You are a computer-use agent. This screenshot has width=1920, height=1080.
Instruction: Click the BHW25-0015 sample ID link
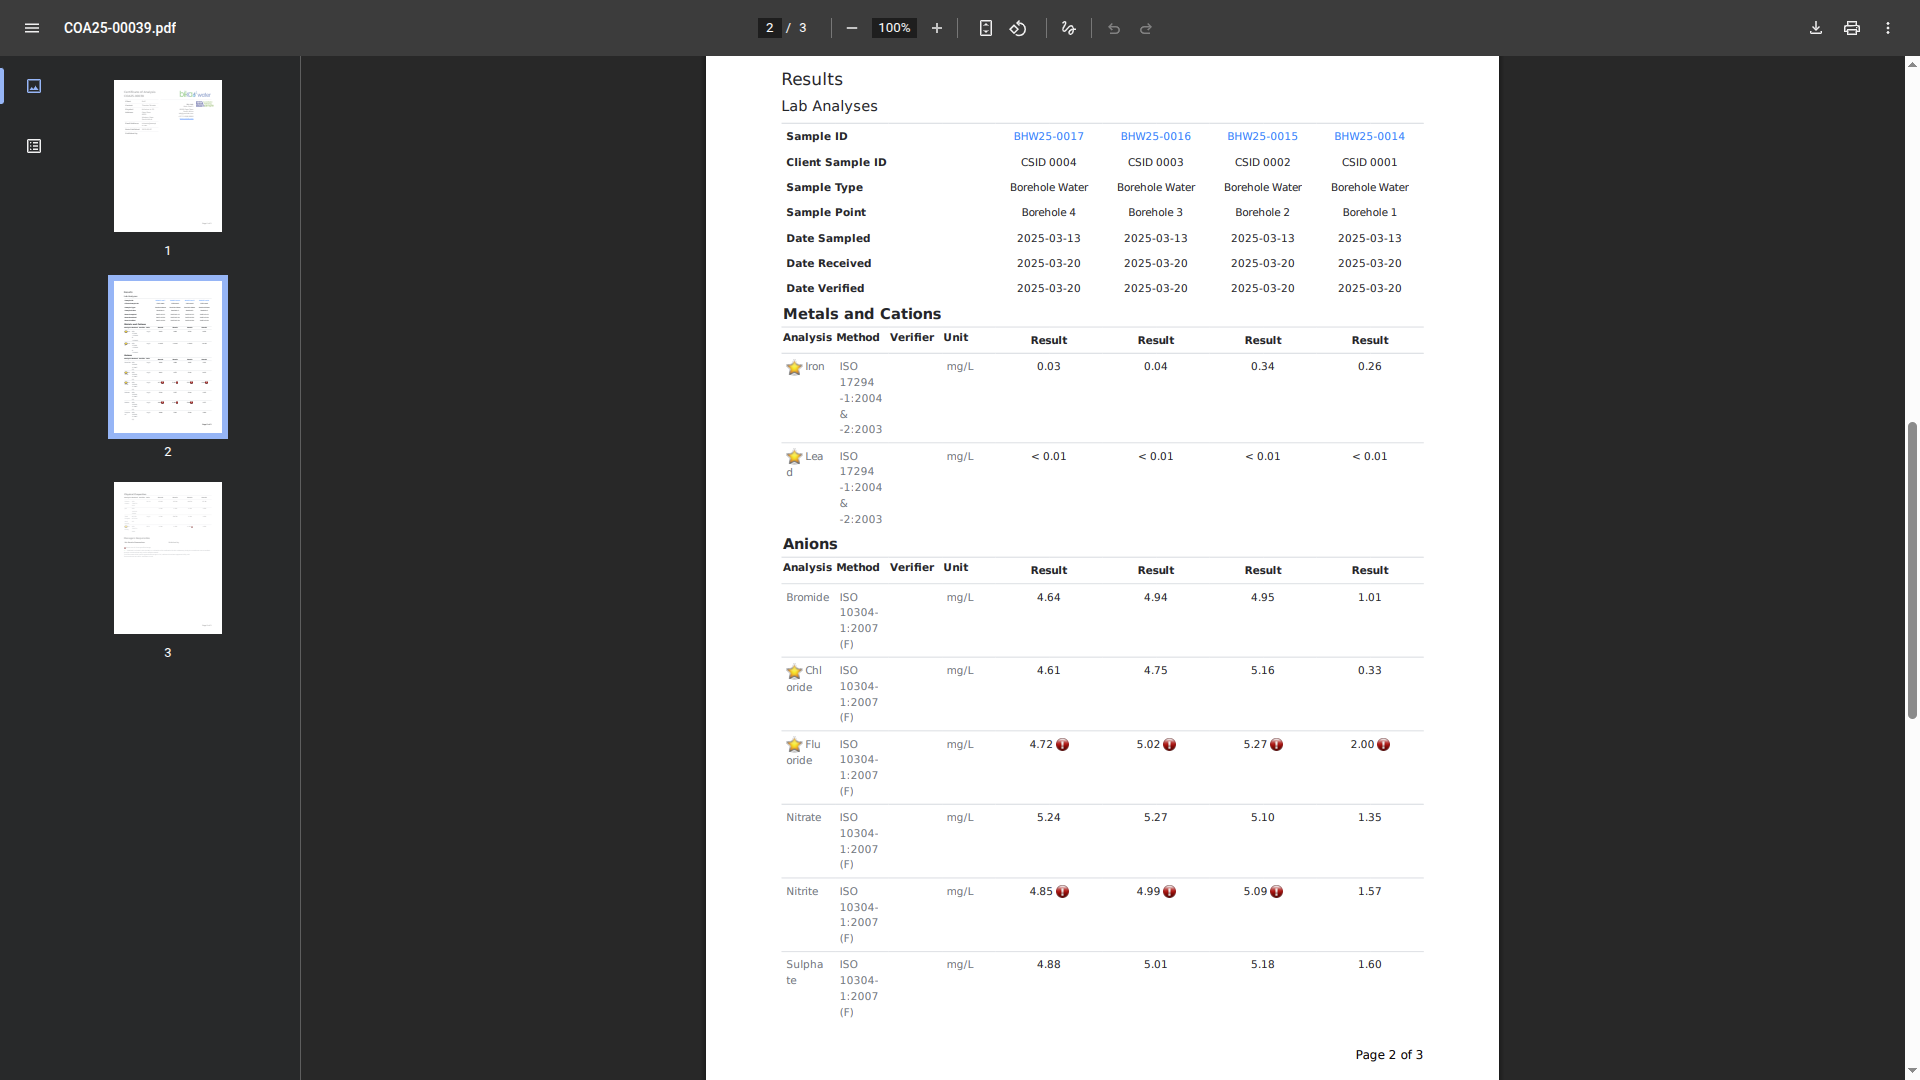[x=1262, y=136]
